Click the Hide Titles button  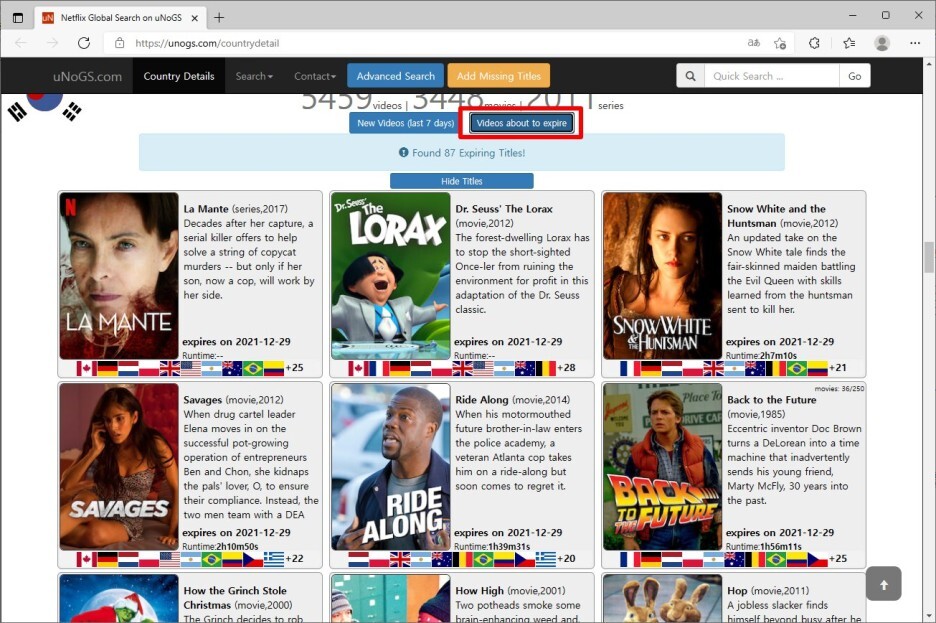tap(461, 181)
